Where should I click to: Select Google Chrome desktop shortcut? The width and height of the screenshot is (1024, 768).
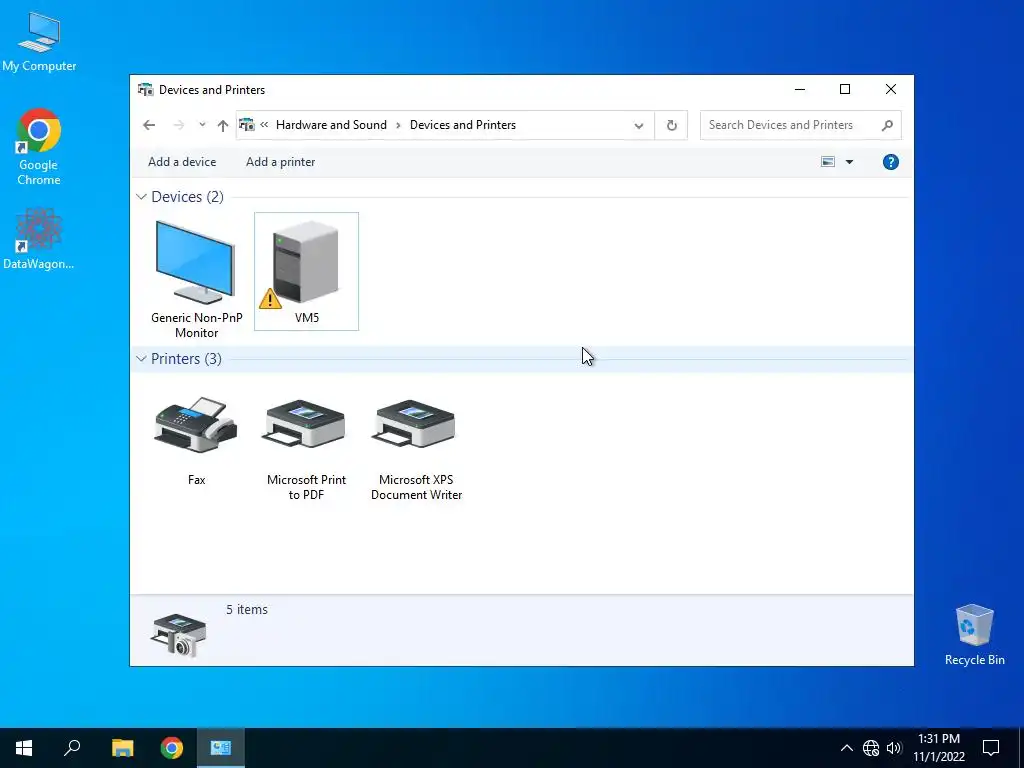coord(39,147)
